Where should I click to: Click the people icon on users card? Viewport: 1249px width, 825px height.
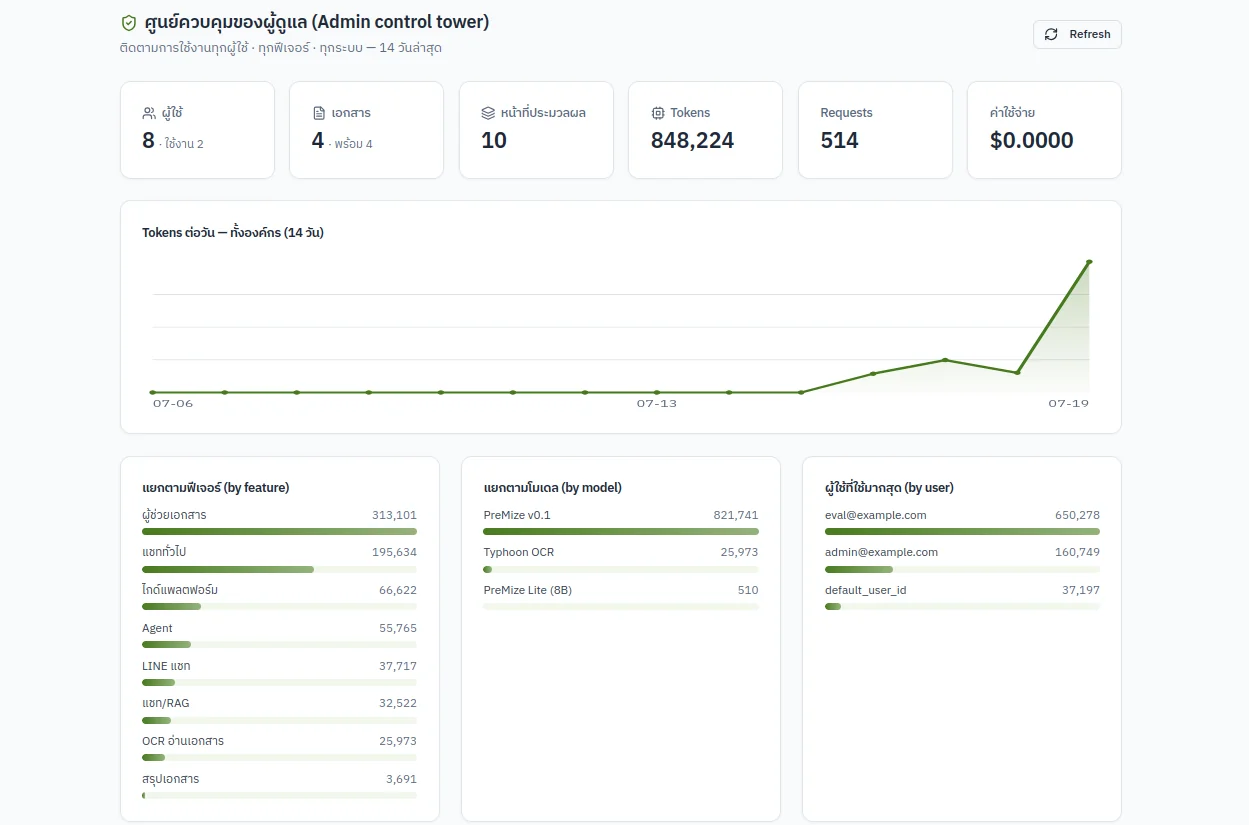(x=149, y=113)
